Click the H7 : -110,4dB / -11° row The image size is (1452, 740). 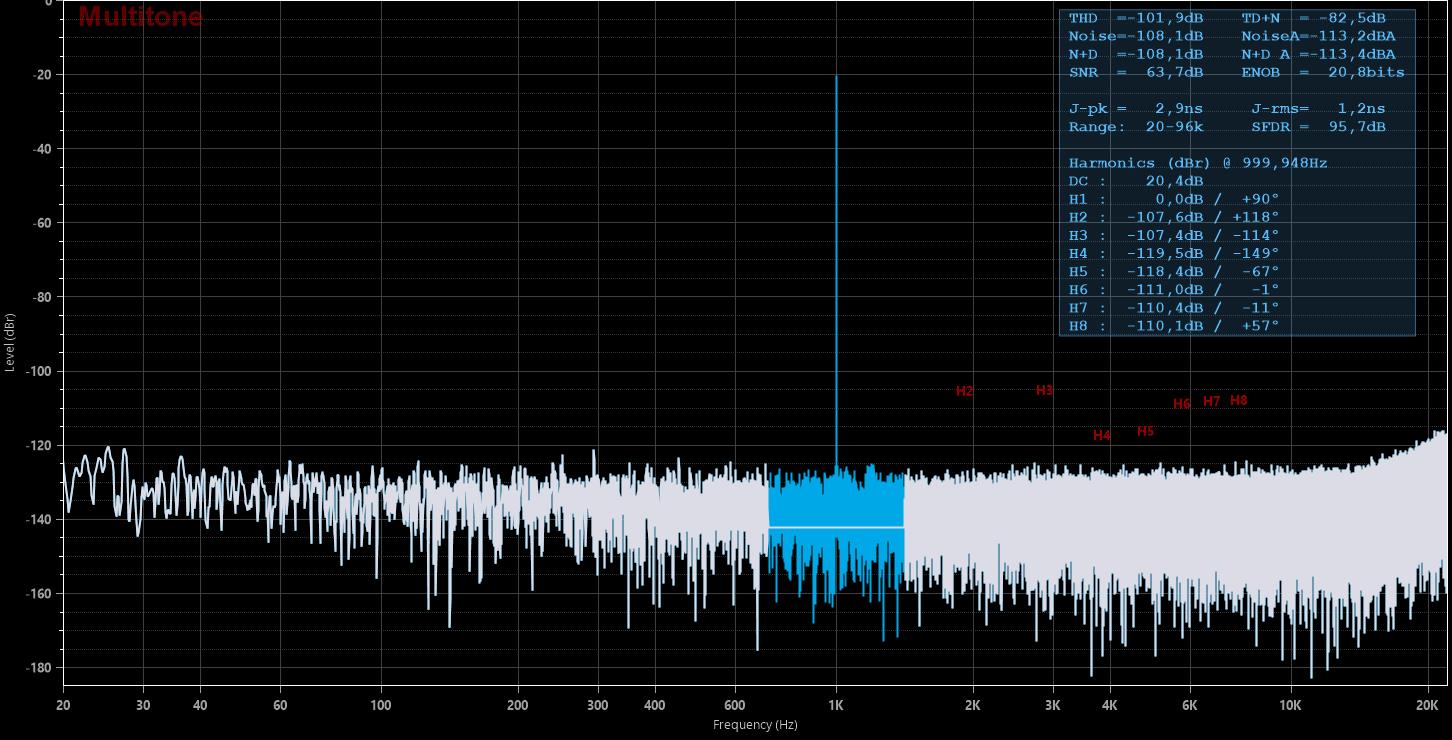point(1174,308)
